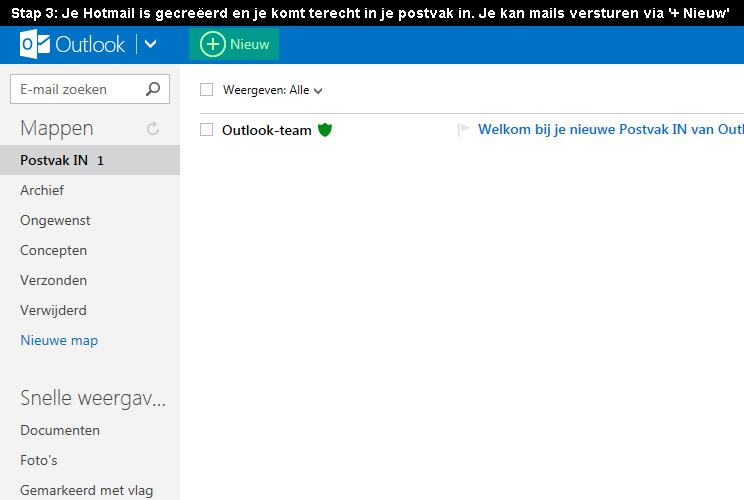This screenshot has height=500, width=744.
Task: Open the Concepten folder
Action: (53, 250)
